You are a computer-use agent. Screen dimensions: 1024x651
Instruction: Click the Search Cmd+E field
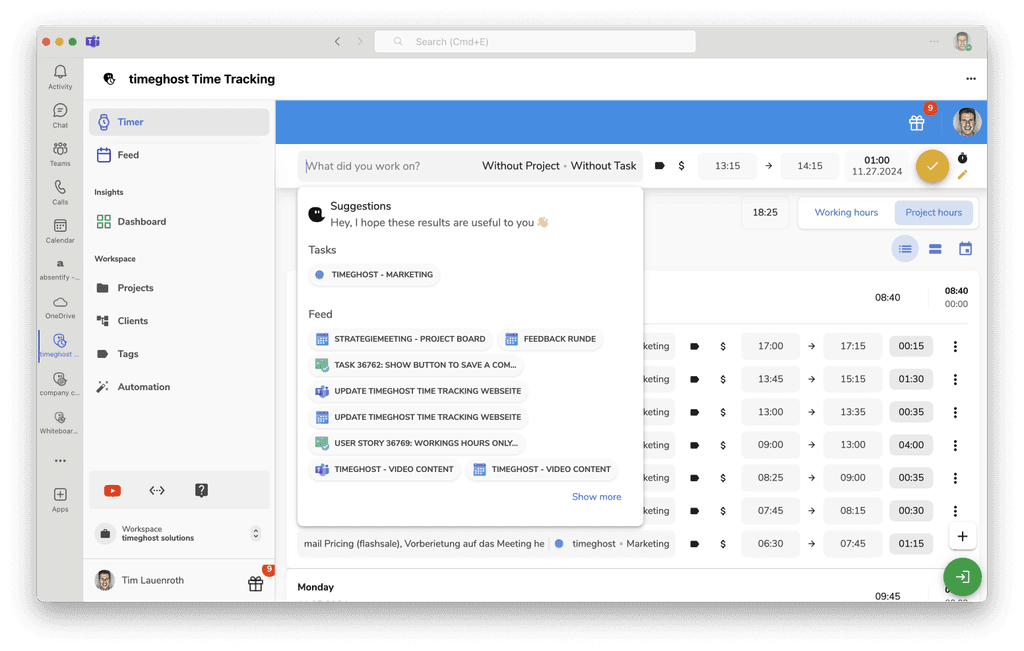click(x=535, y=41)
